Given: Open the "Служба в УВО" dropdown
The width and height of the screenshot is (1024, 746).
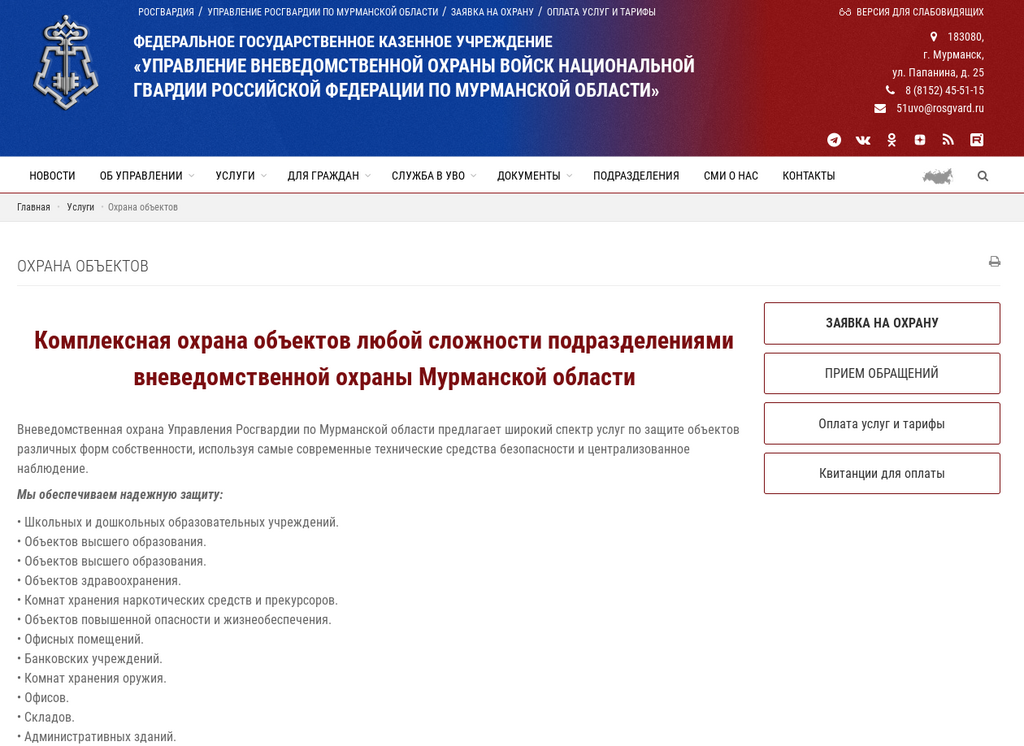Looking at the screenshot, I should (433, 176).
